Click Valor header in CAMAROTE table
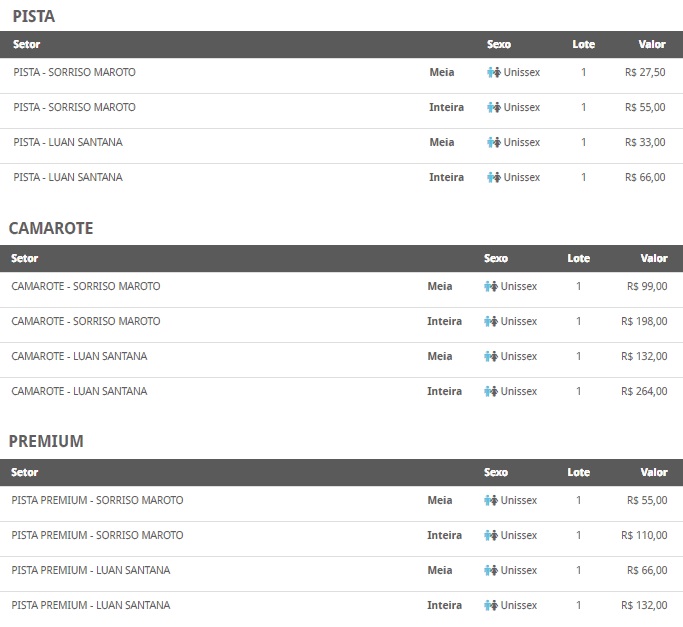Viewport: 683px width, 627px height. 654,258
